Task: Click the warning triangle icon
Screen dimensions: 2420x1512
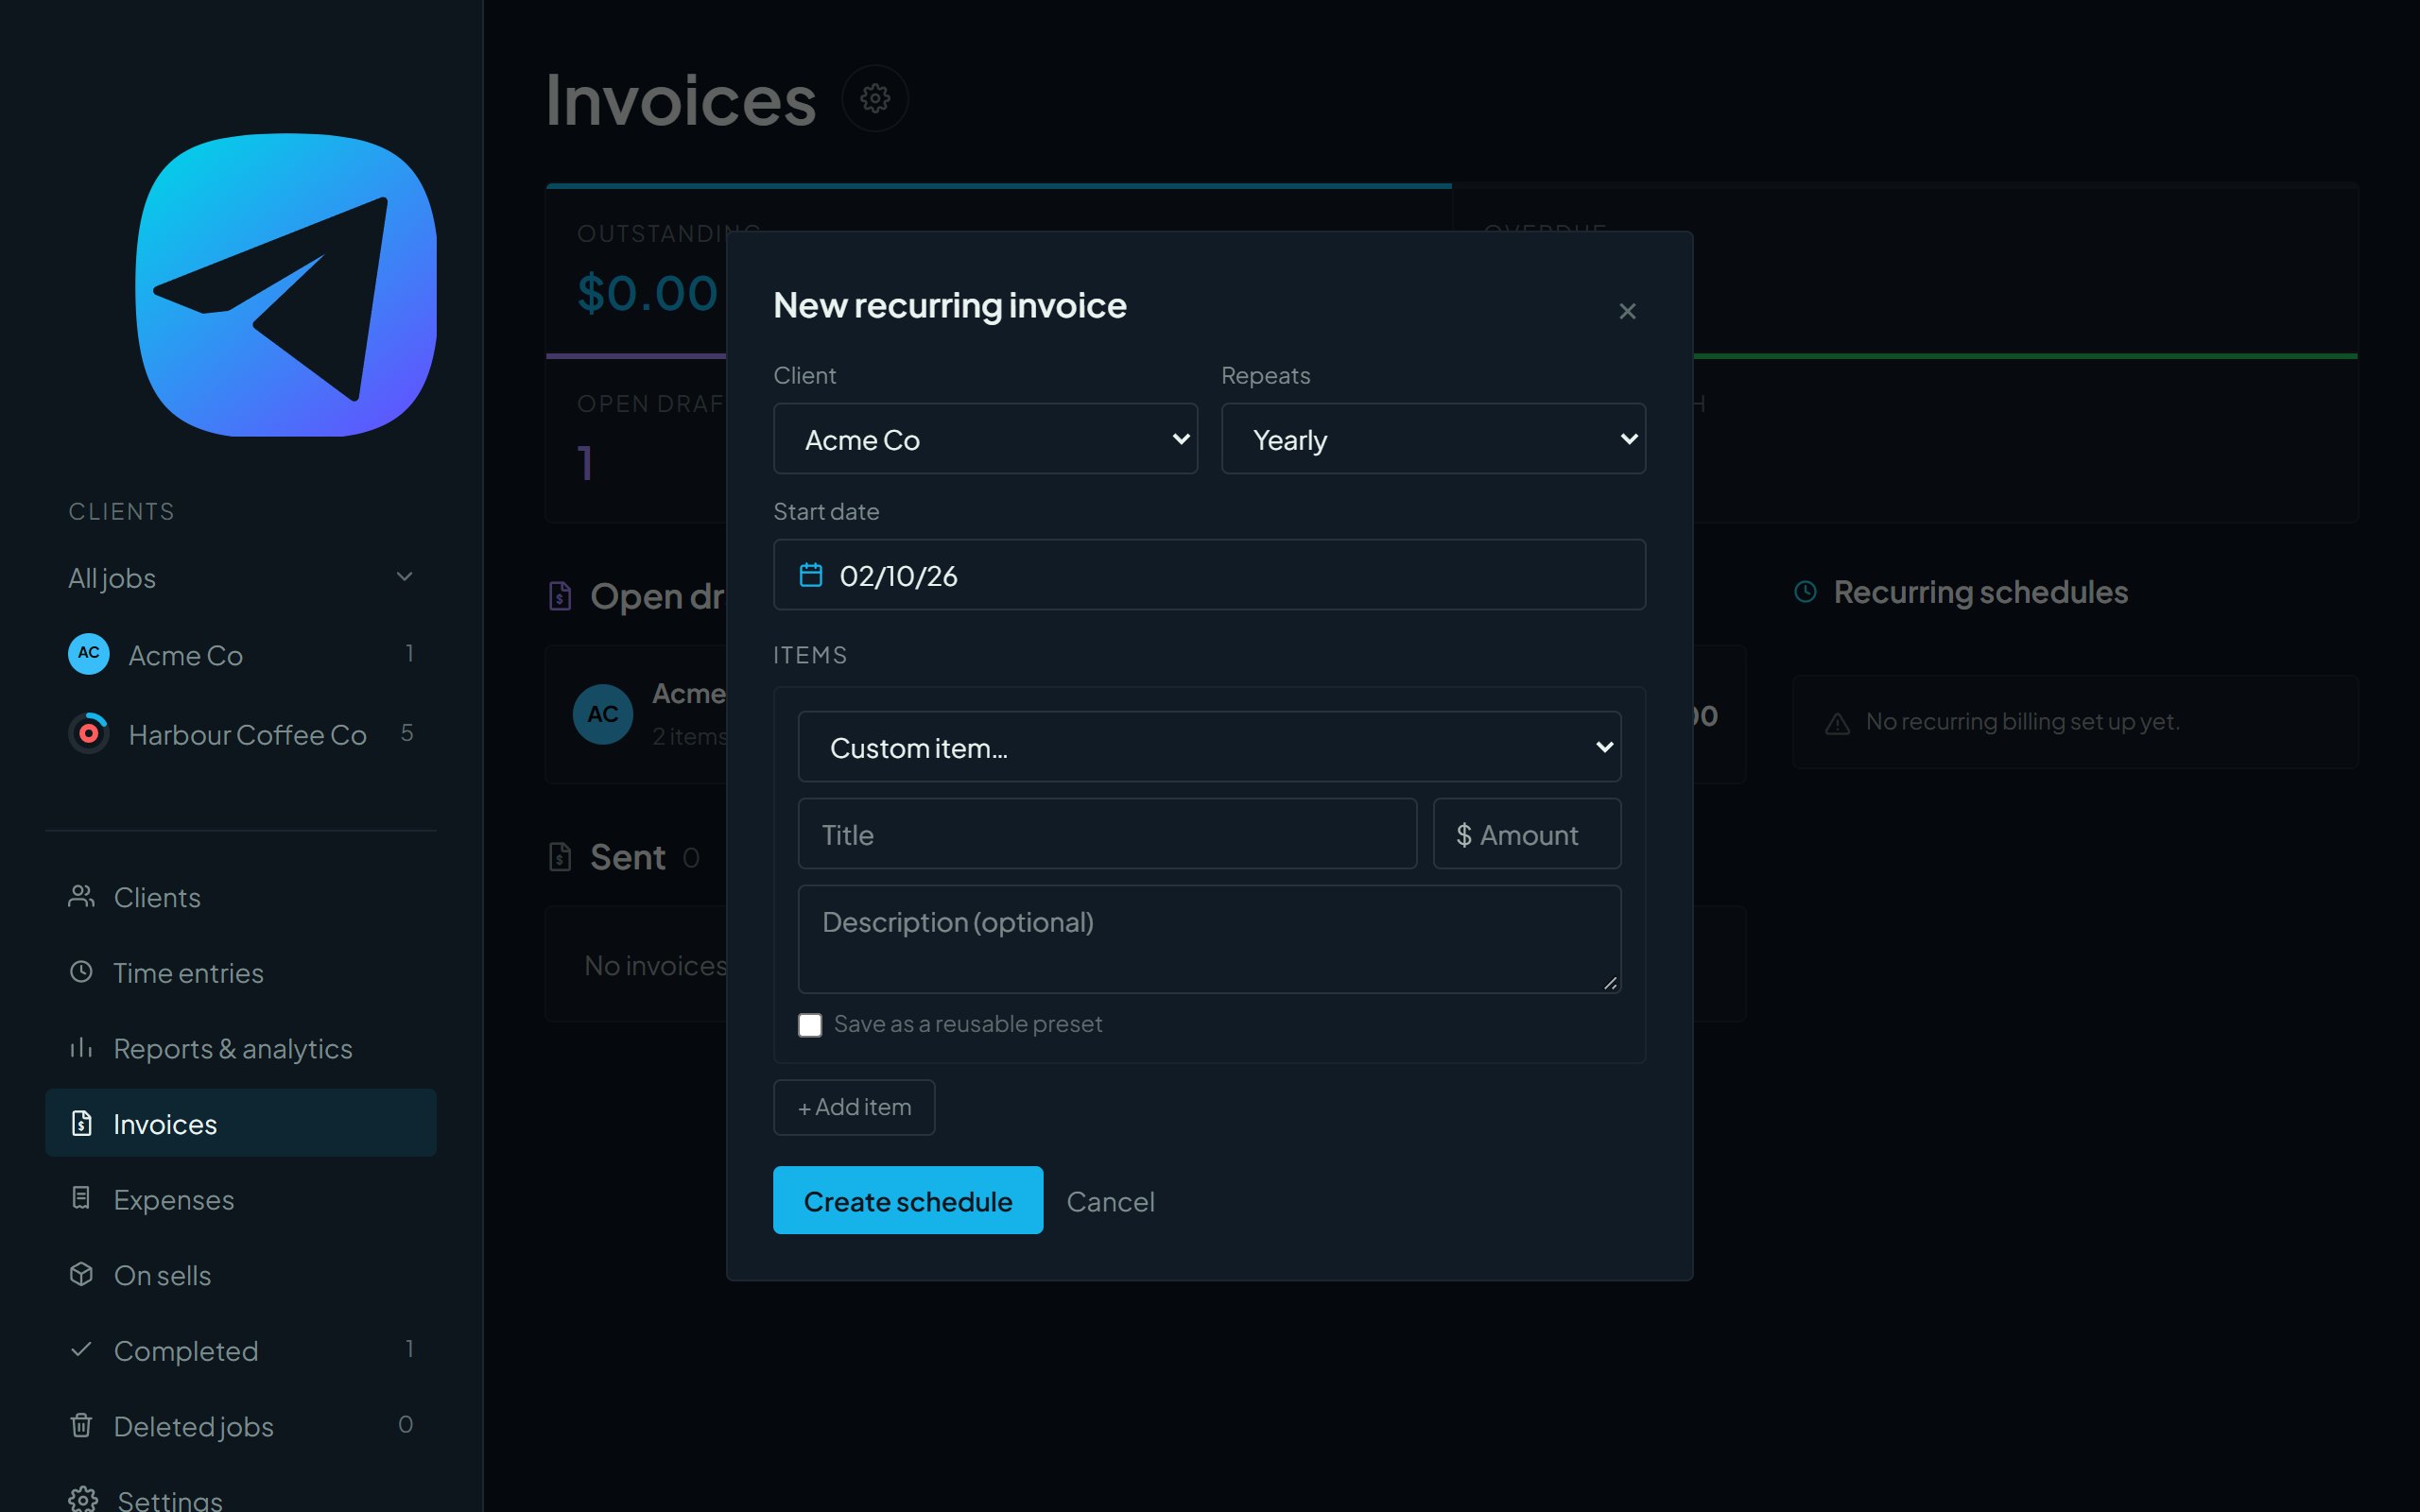Action: [1837, 723]
